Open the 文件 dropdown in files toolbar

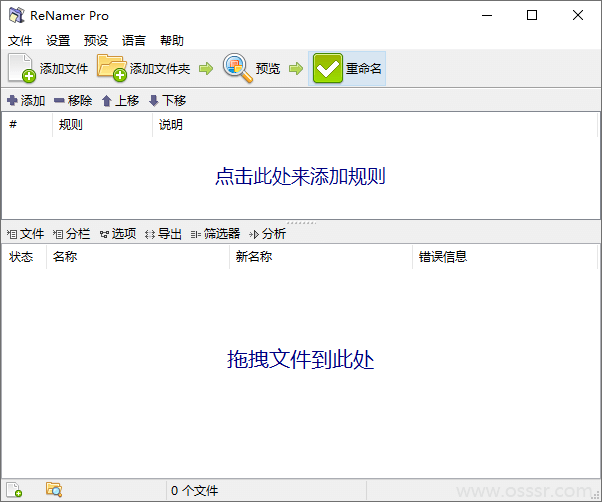(x=26, y=234)
